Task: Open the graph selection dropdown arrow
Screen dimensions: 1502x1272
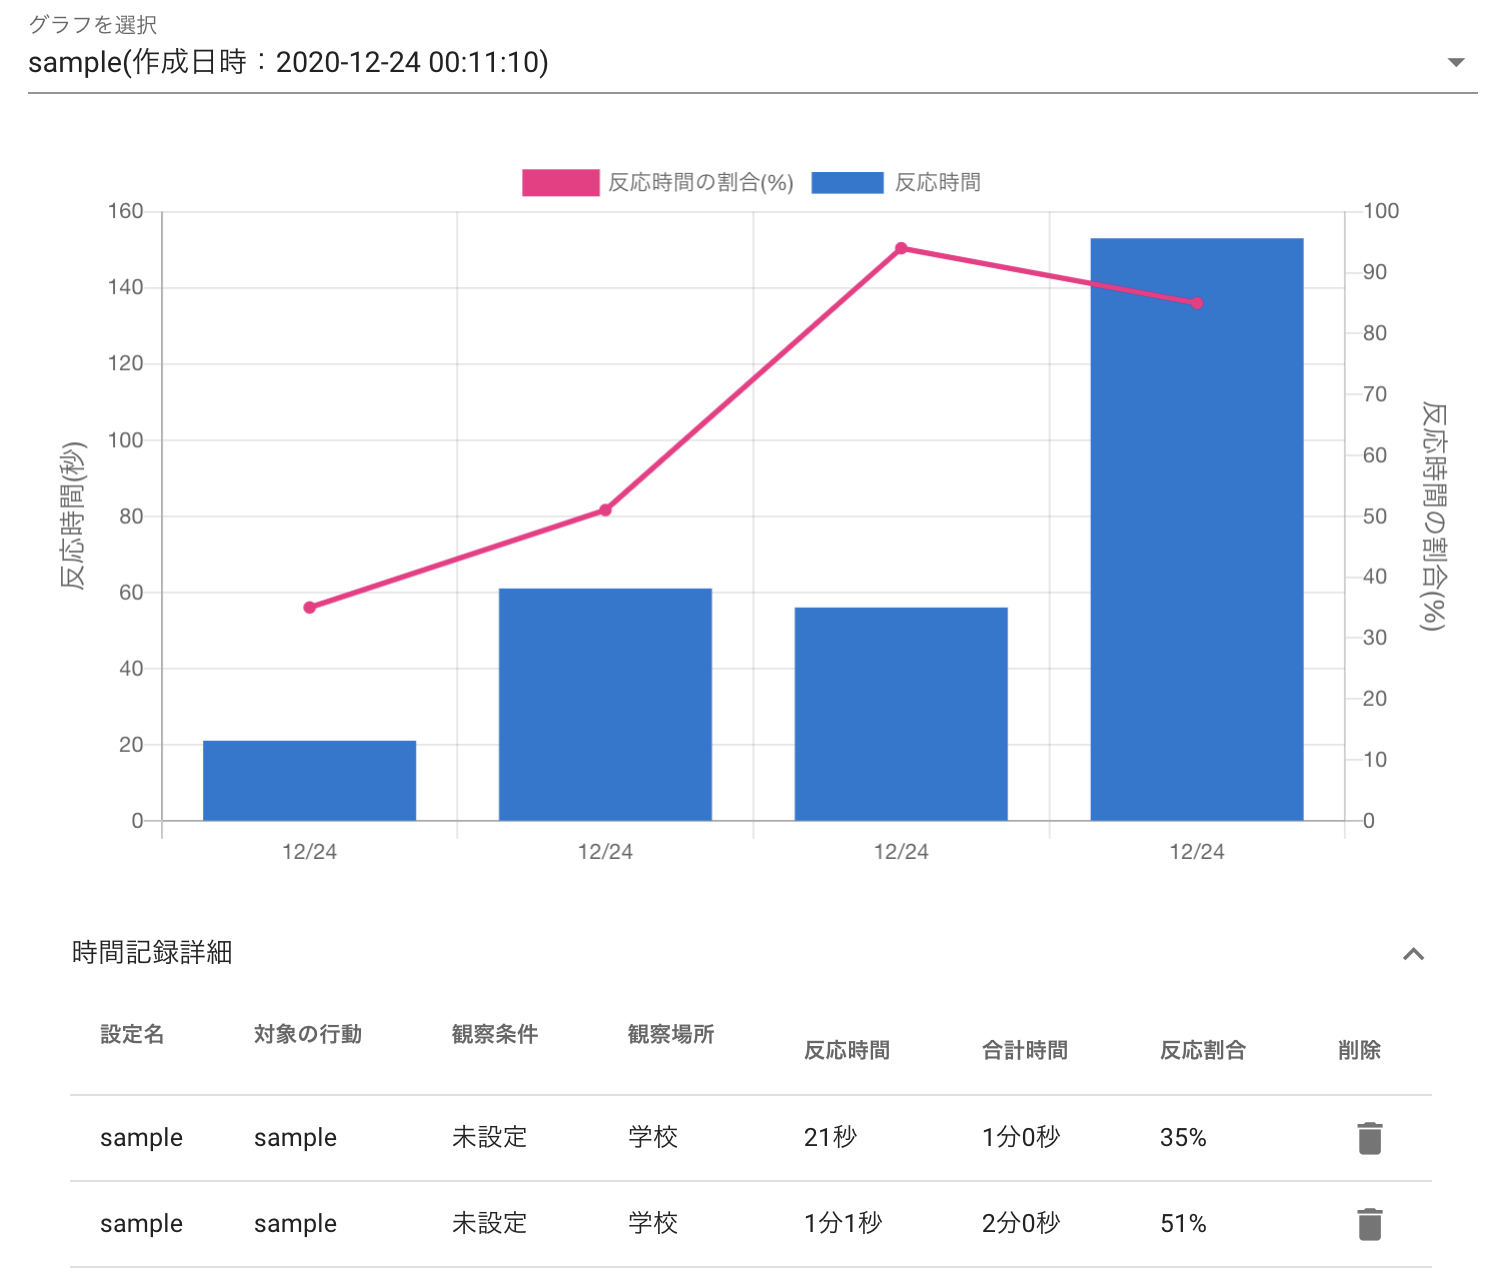Action: pos(1456,63)
